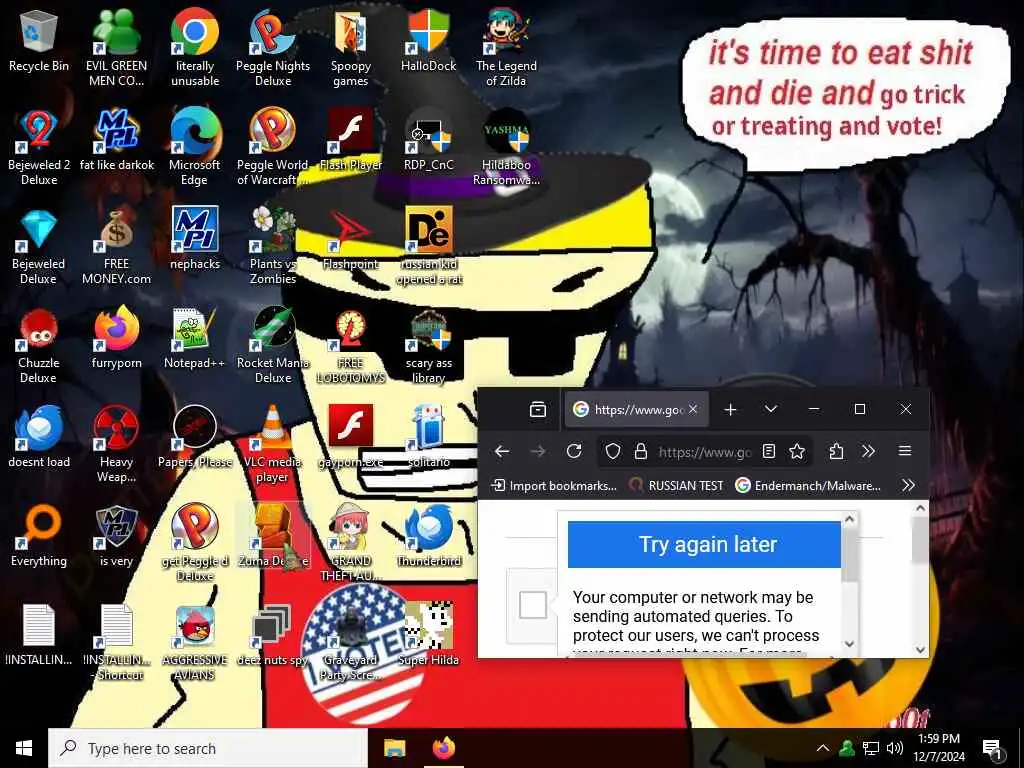Click captcha popup scrollbar down arrow
The image size is (1024, 768).
[850, 643]
